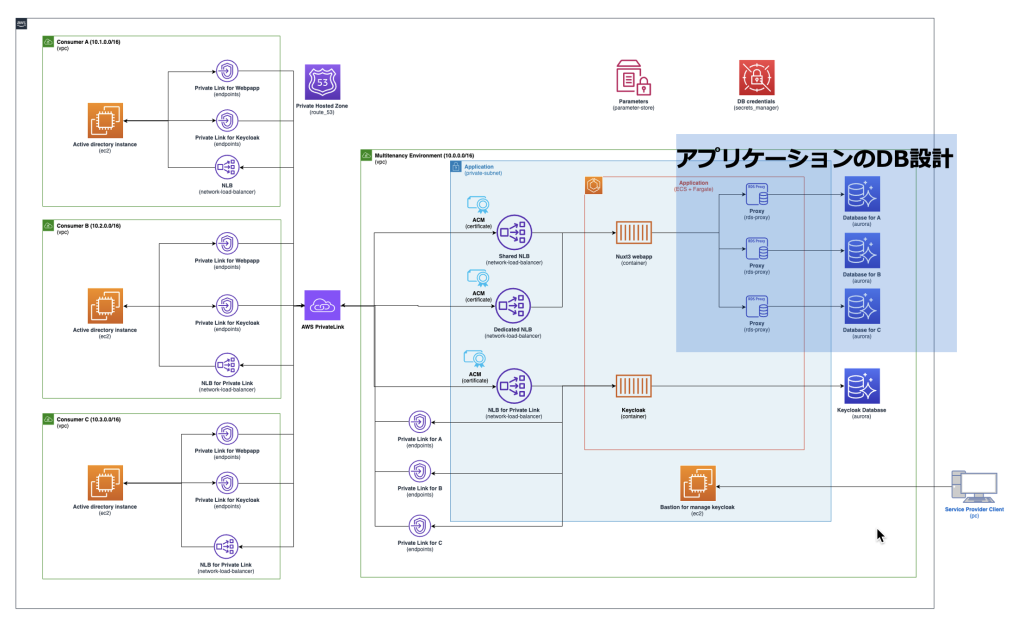Select Consumer C's Active directory instance icon
Image resolution: width=1024 pixels, height=635 pixels.
click(x=105, y=483)
